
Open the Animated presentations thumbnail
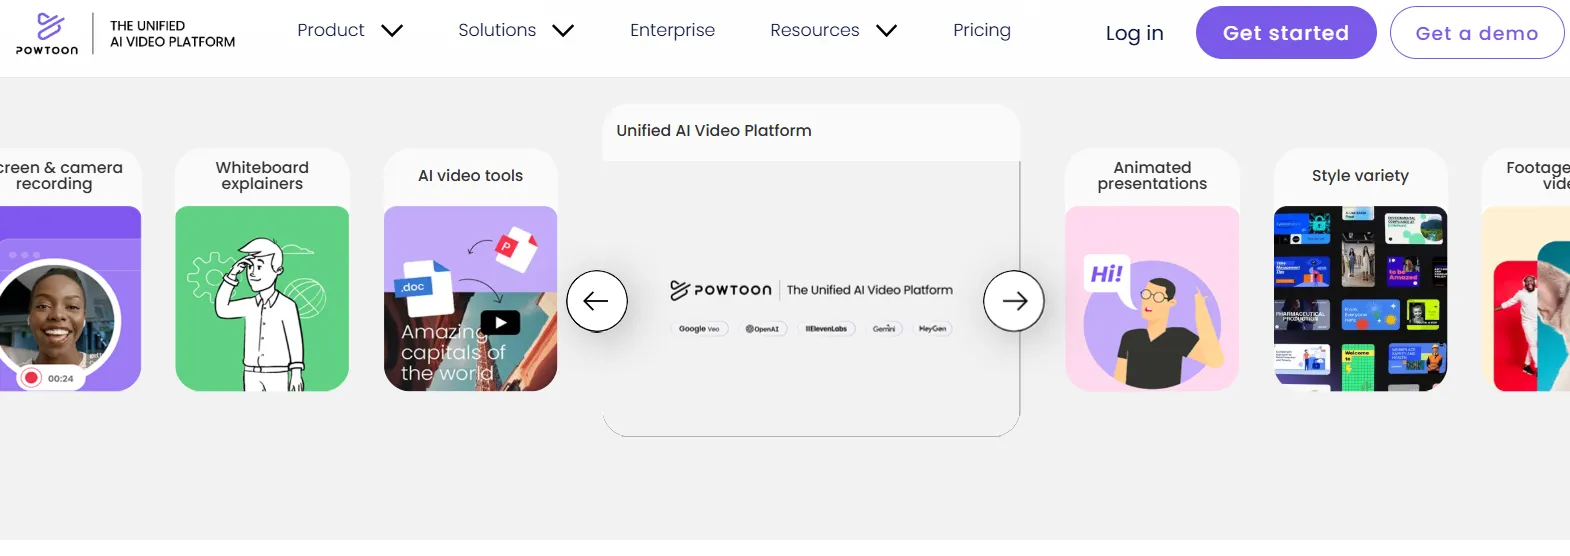click(x=1152, y=298)
